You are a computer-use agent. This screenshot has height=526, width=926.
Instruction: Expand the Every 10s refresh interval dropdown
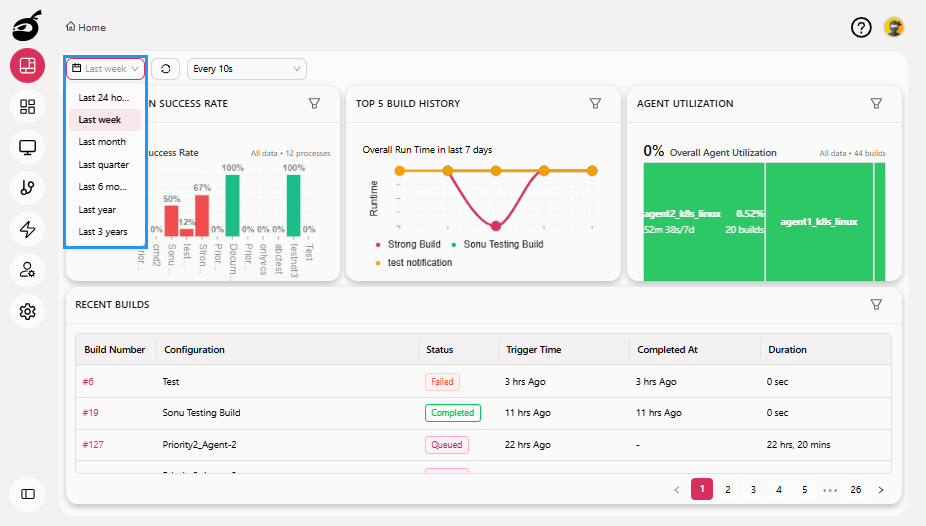pyautogui.click(x=246, y=69)
